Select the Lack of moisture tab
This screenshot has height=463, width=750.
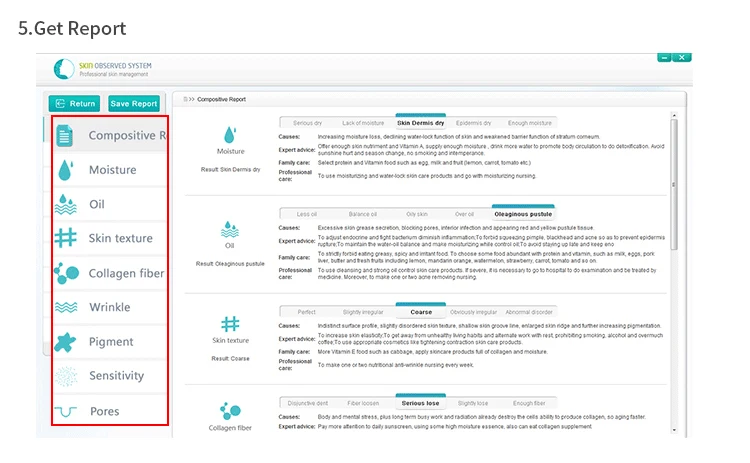pos(363,123)
